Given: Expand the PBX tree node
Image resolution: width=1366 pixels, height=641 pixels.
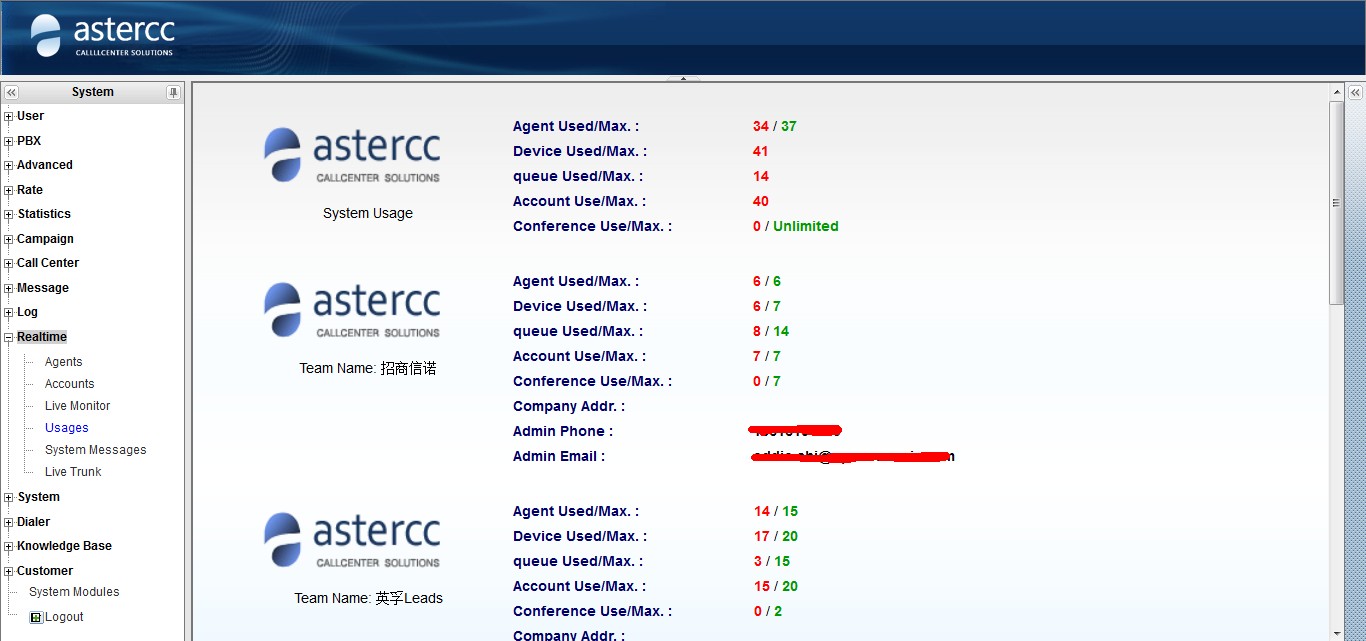Looking at the screenshot, I should pos(9,142).
